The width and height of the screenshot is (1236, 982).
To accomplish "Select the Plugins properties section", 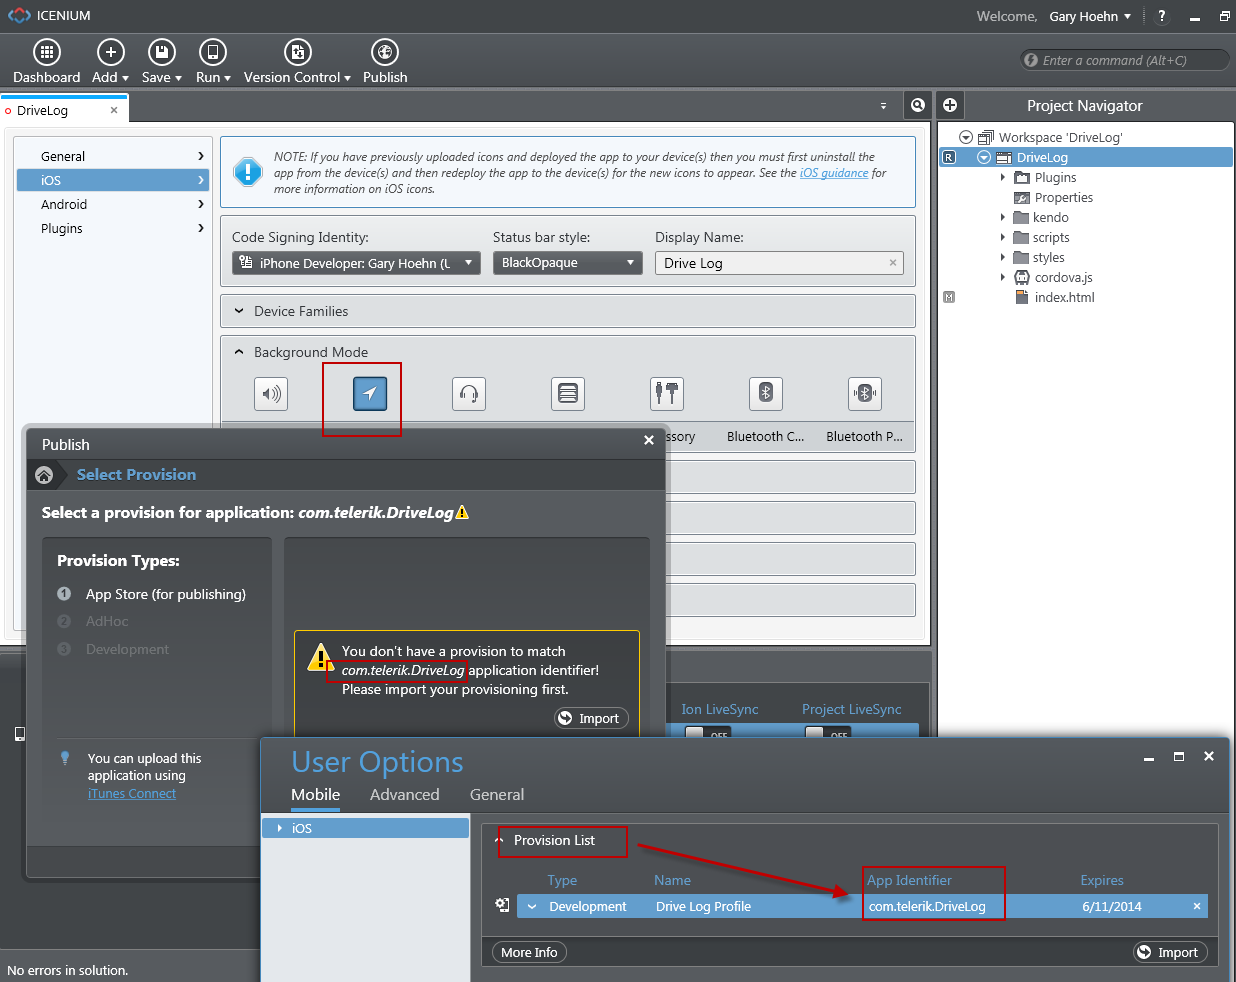I will 114,228.
